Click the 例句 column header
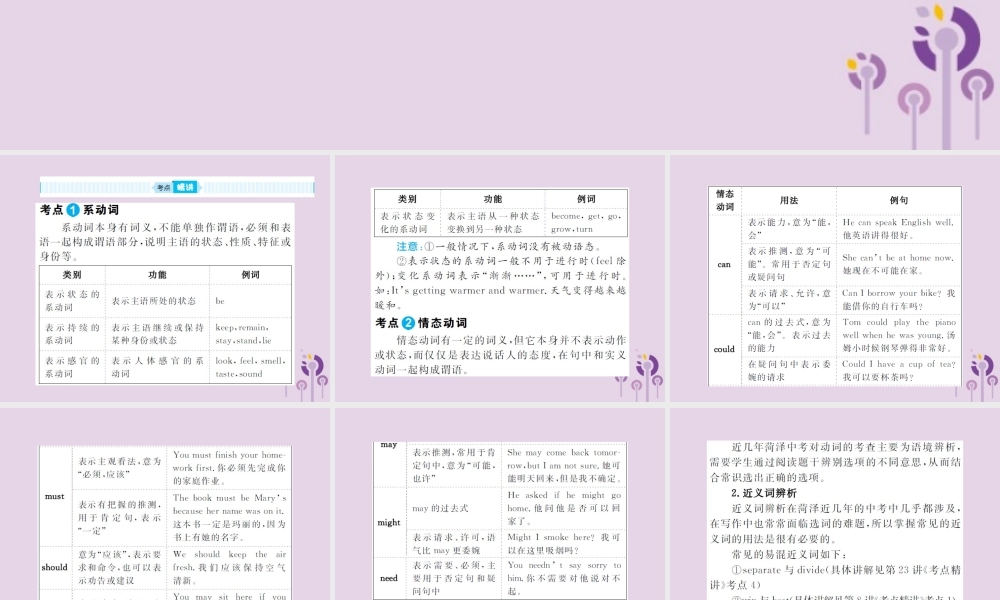The image size is (1000, 600). click(899, 200)
